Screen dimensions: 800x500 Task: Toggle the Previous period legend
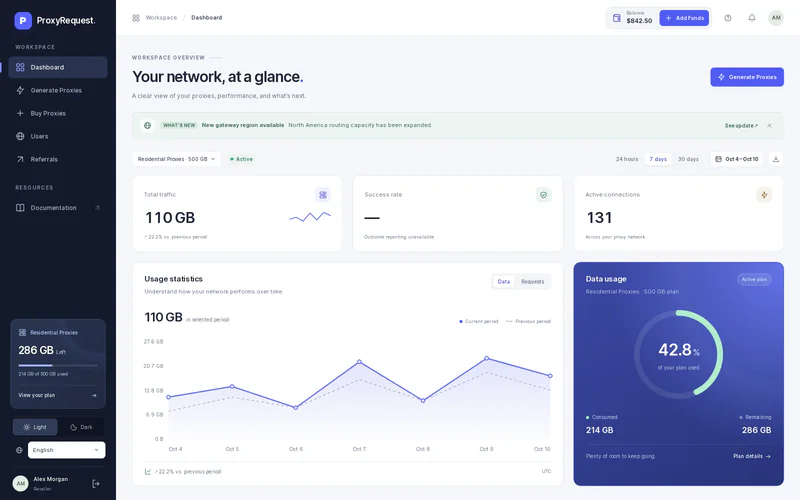pyautogui.click(x=529, y=321)
